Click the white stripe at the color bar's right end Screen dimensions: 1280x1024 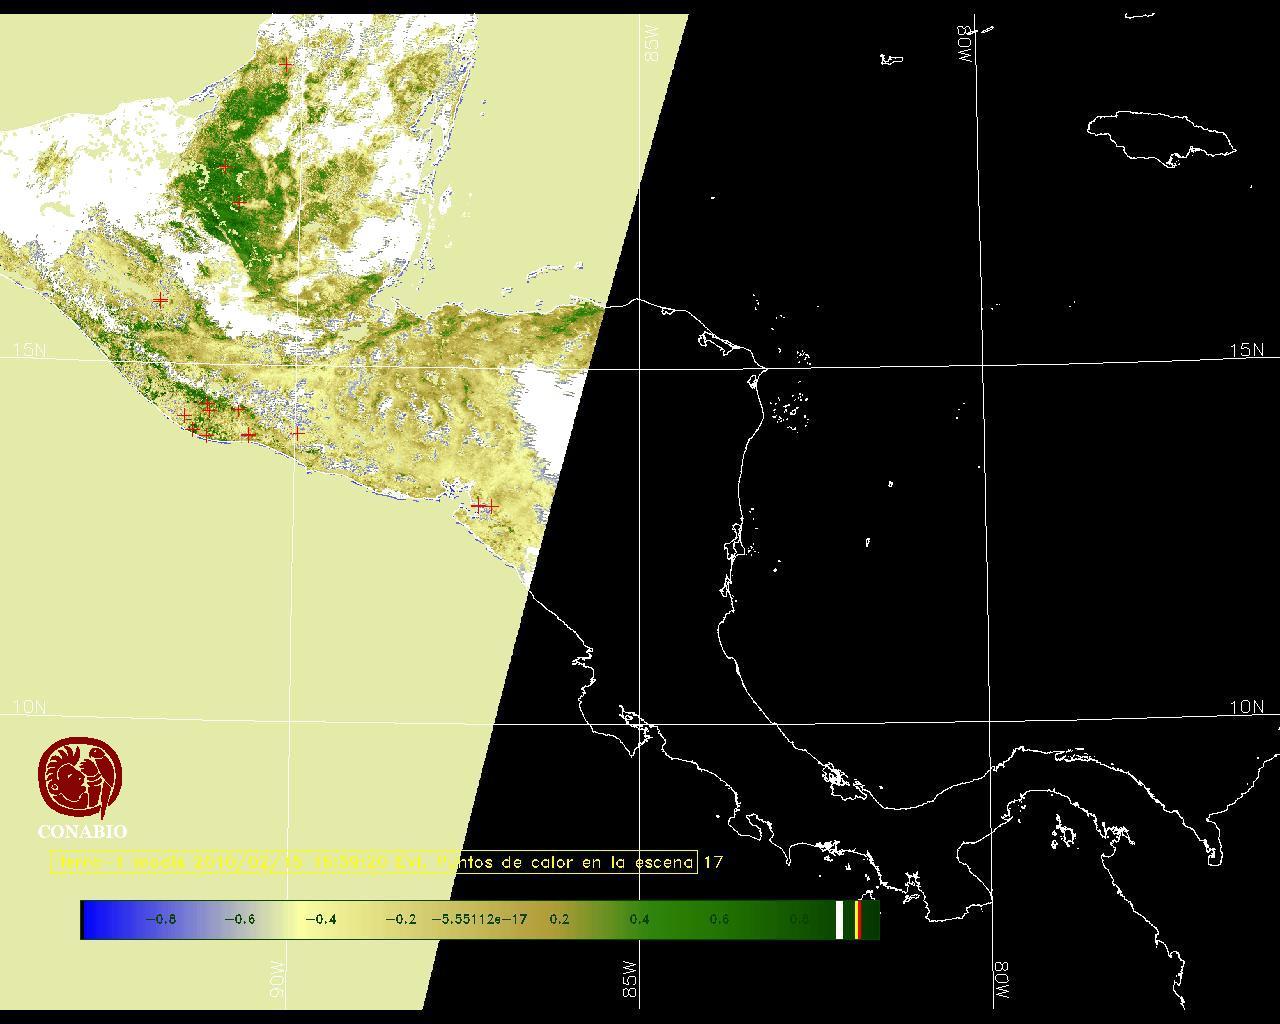839,919
